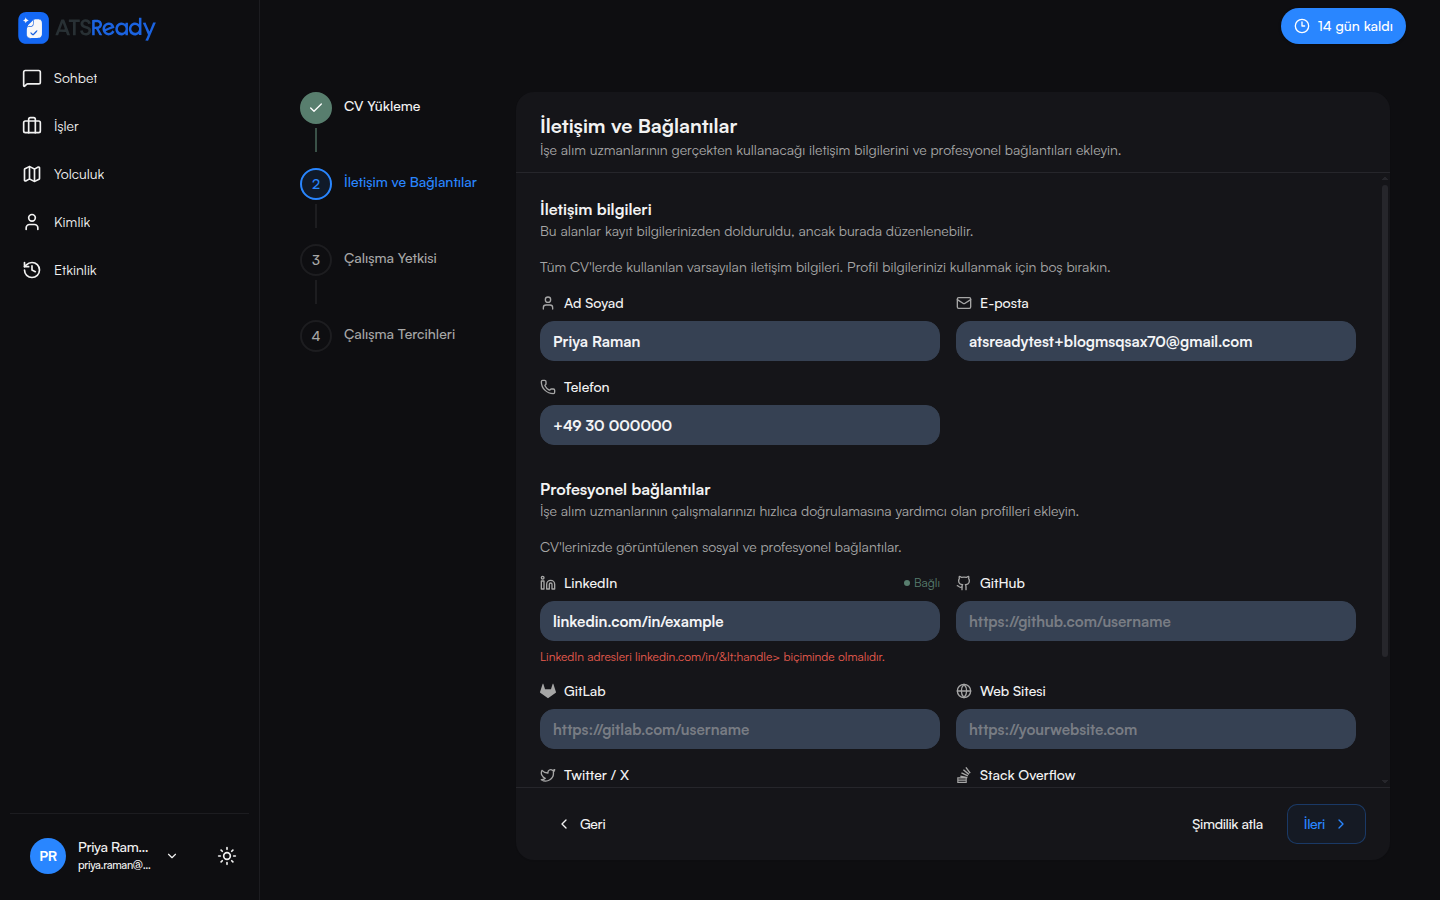Click the Yolculuk map icon

coord(32,174)
